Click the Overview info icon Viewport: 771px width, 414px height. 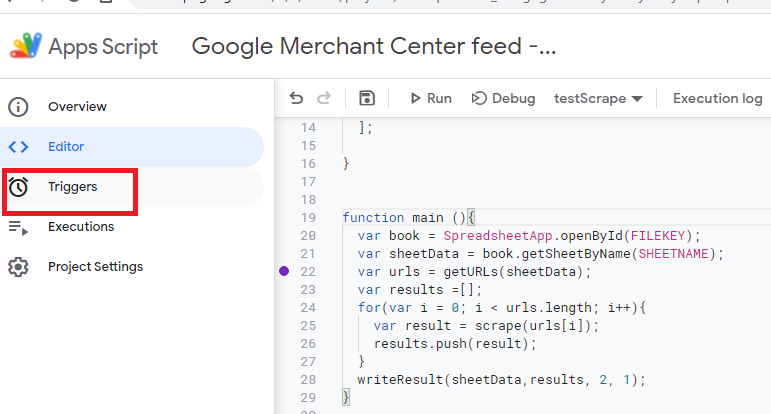18,107
